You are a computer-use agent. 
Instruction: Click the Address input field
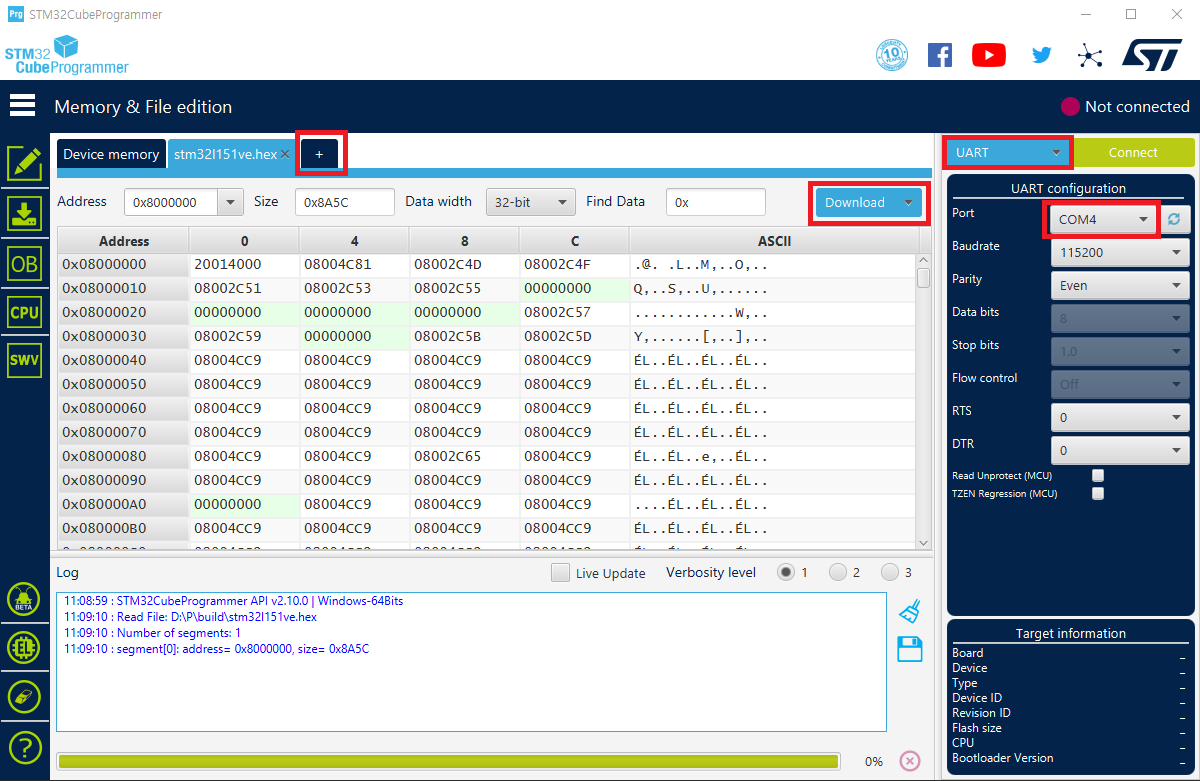pos(172,202)
